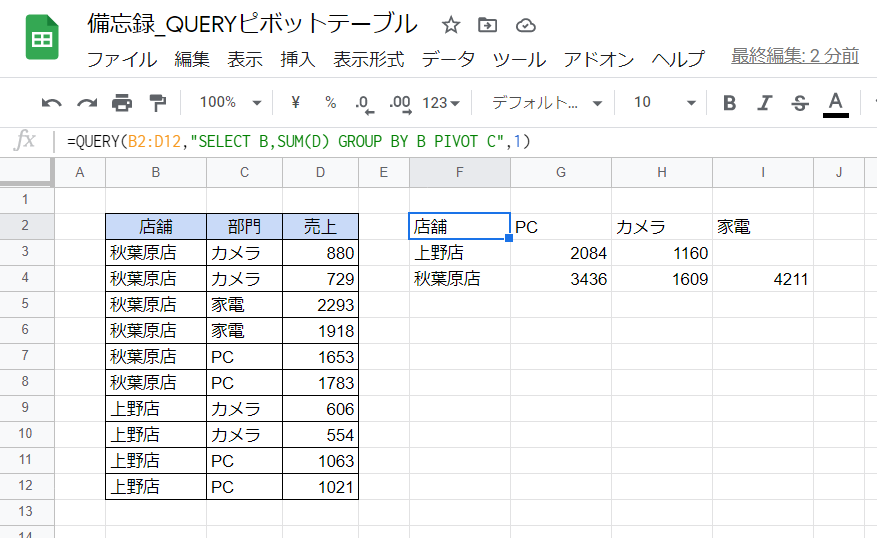Select row 2 header
The height and width of the screenshot is (538, 877).
tap(25, 226)
